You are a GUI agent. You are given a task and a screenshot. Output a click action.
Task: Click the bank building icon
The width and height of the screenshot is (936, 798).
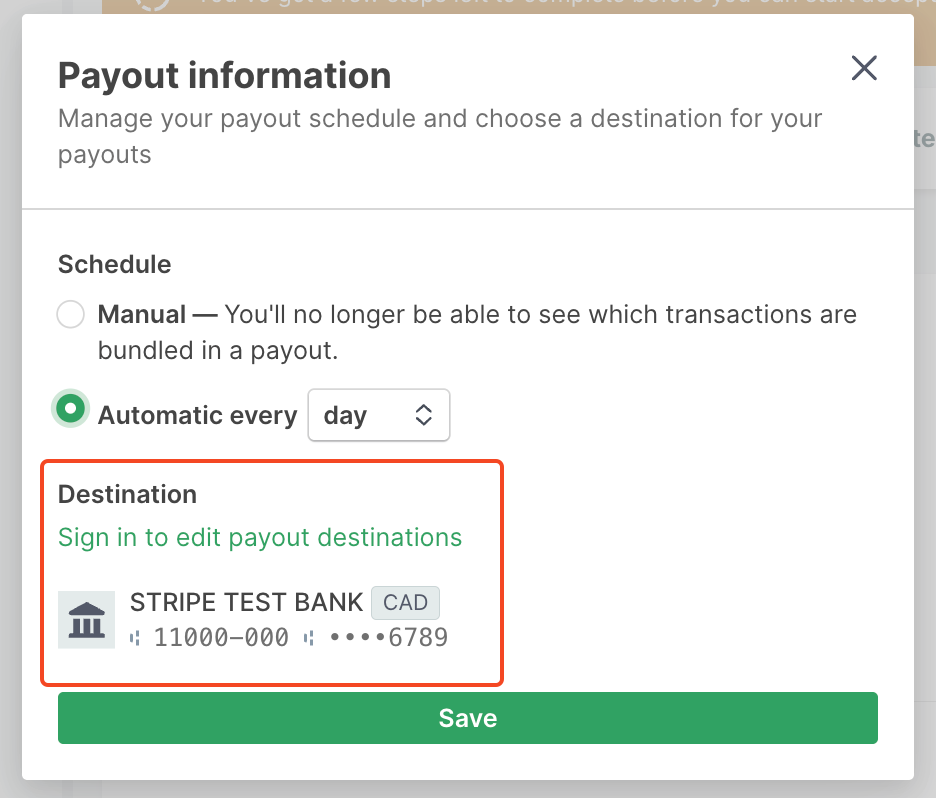click(86, 619)
